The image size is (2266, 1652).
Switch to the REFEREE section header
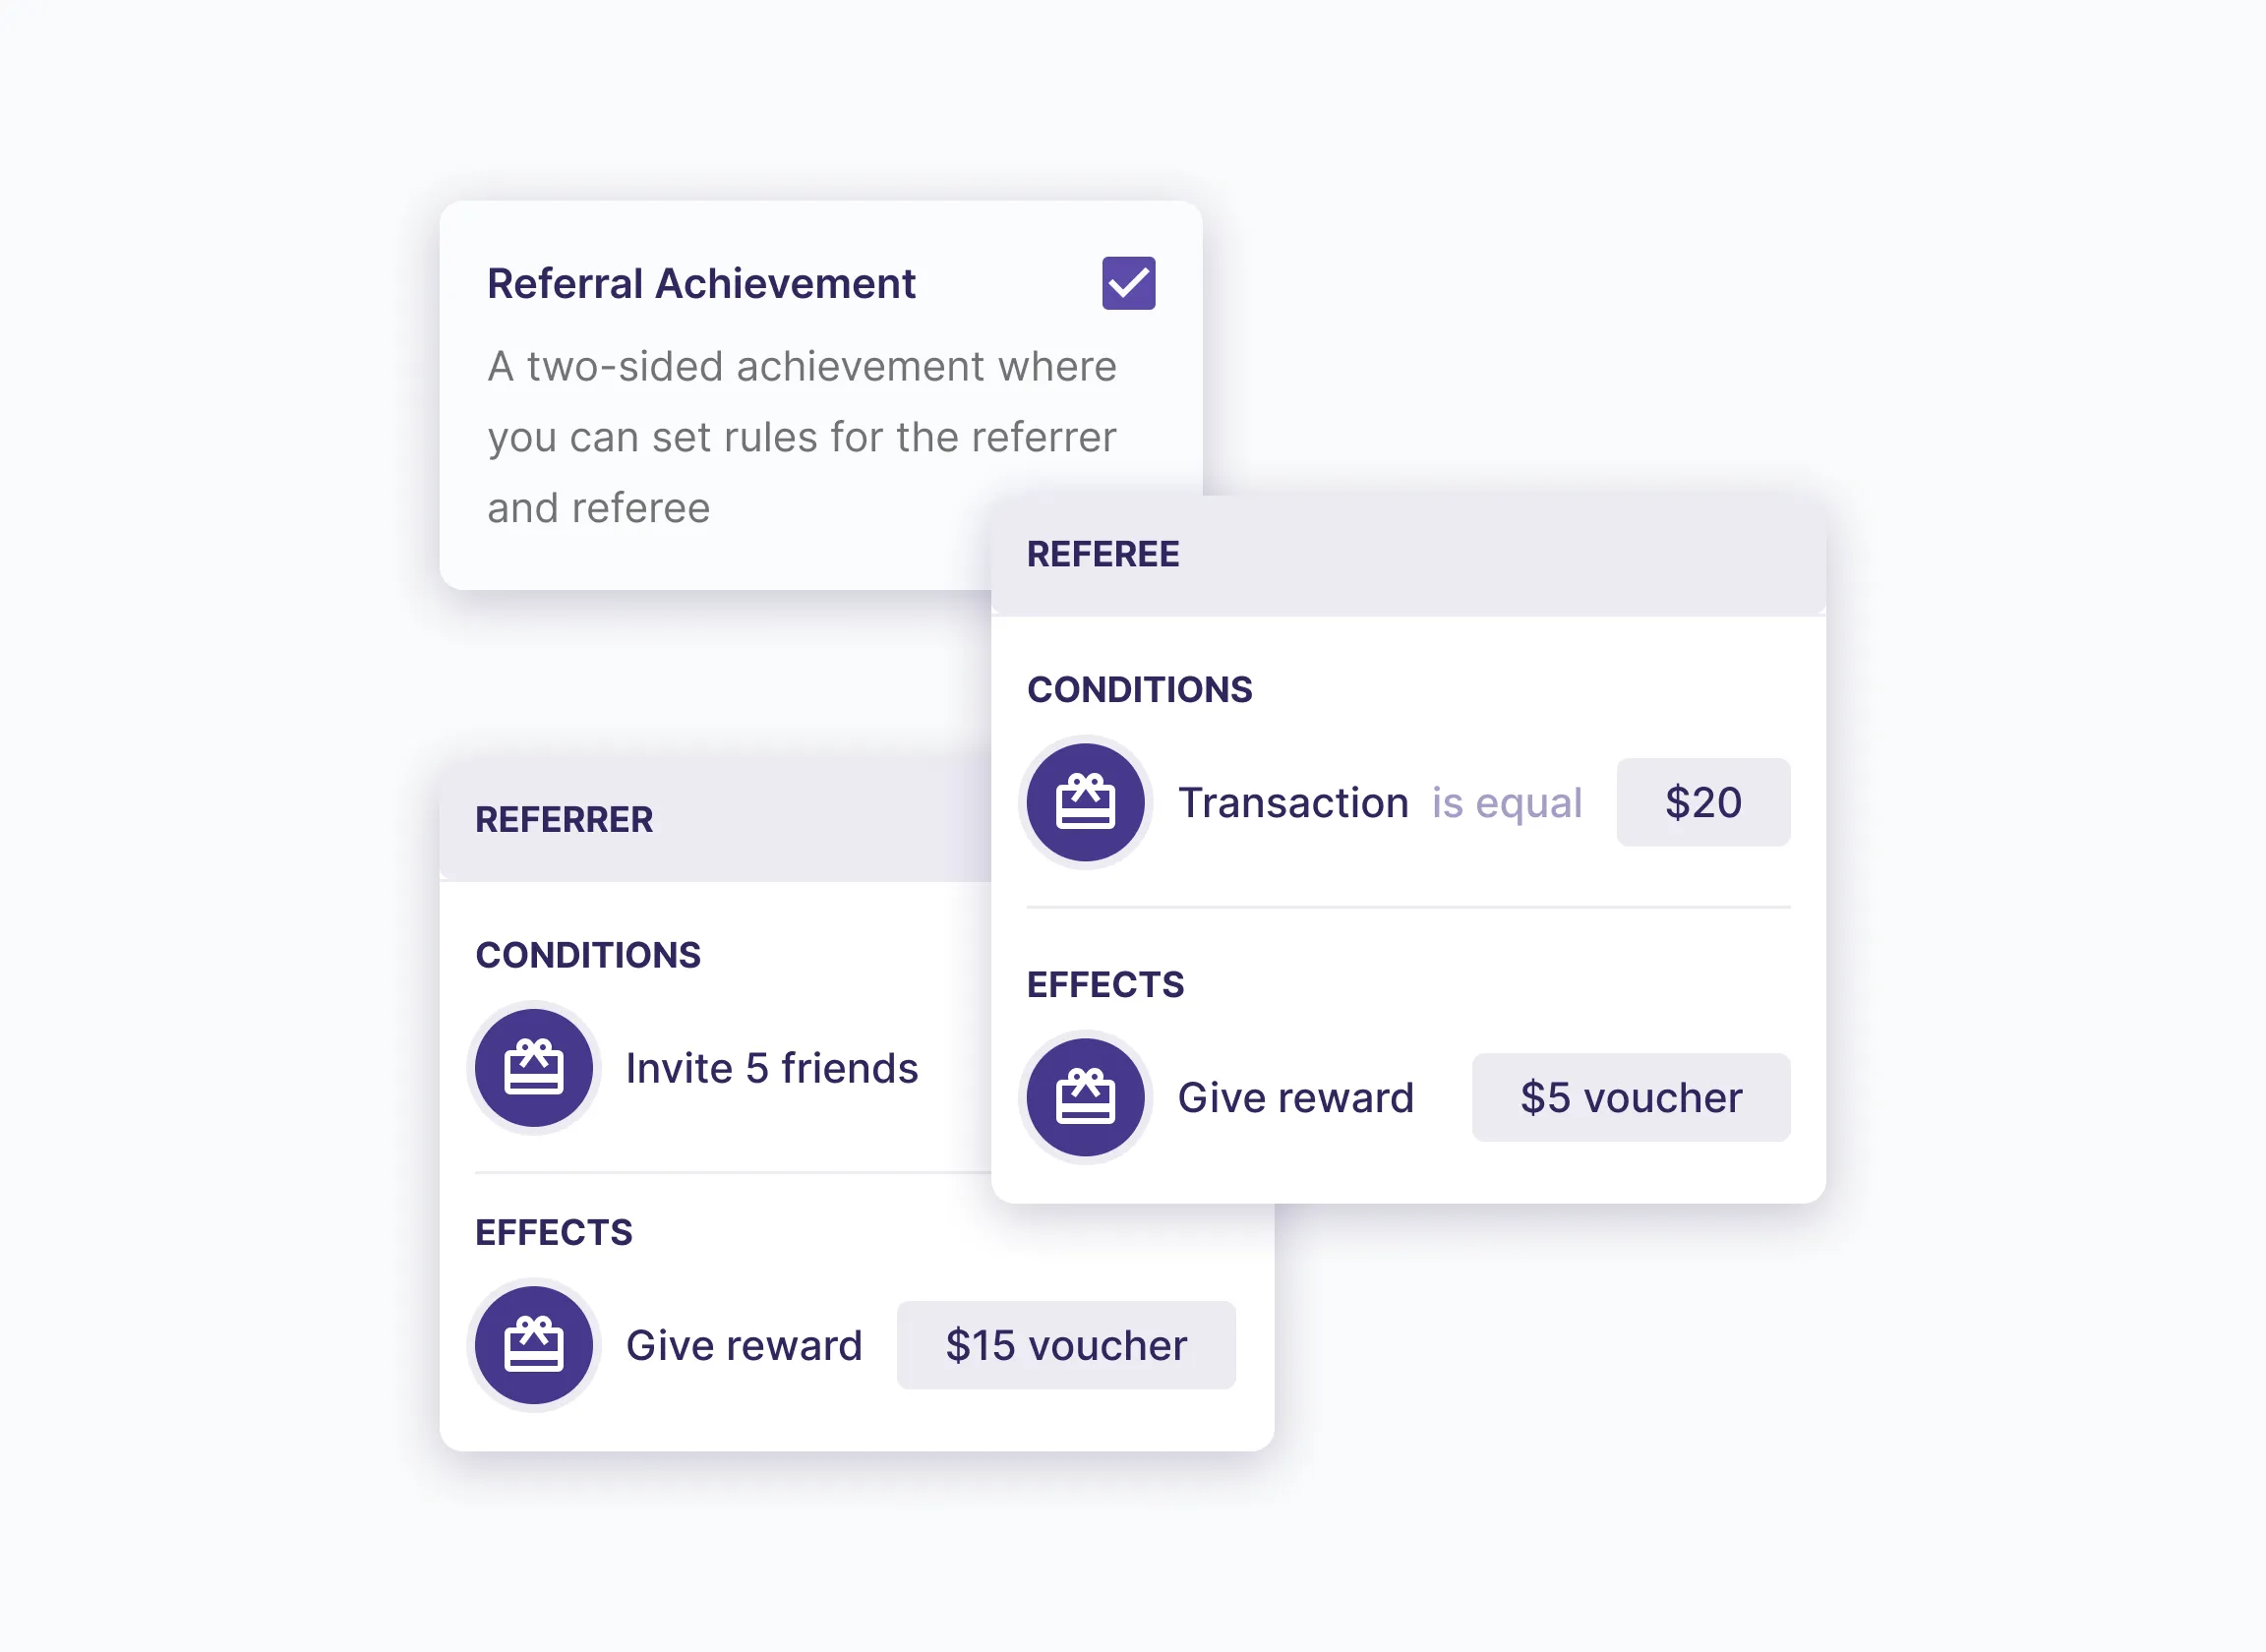[1103, 553]
